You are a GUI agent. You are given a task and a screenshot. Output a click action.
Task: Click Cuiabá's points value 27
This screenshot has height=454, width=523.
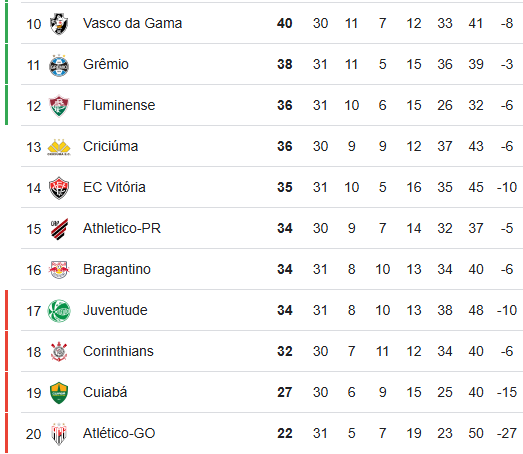(x=285, y=392)
